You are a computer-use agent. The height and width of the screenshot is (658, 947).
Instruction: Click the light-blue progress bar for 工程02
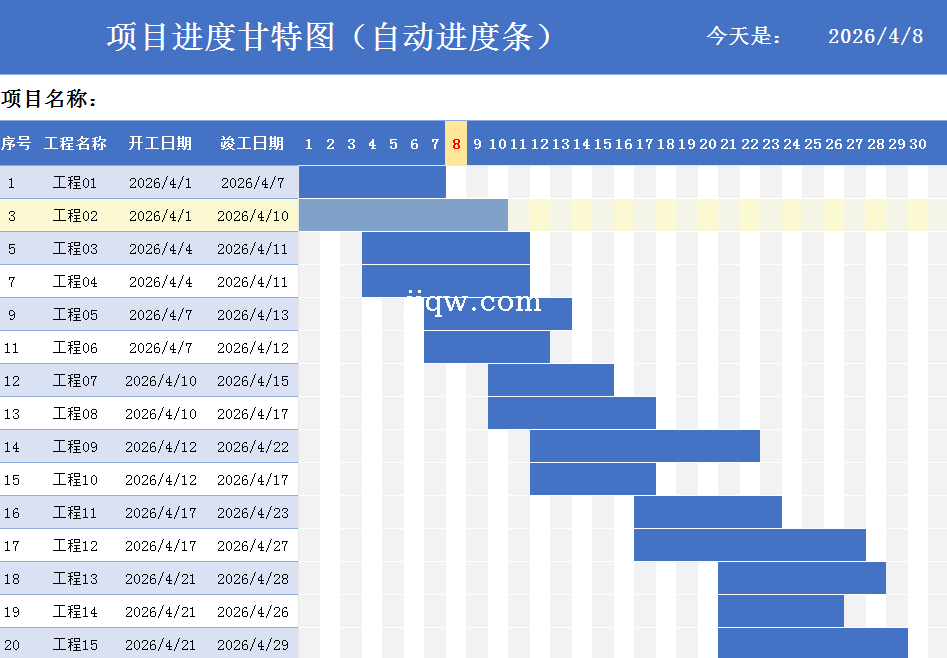click(403, 215)
